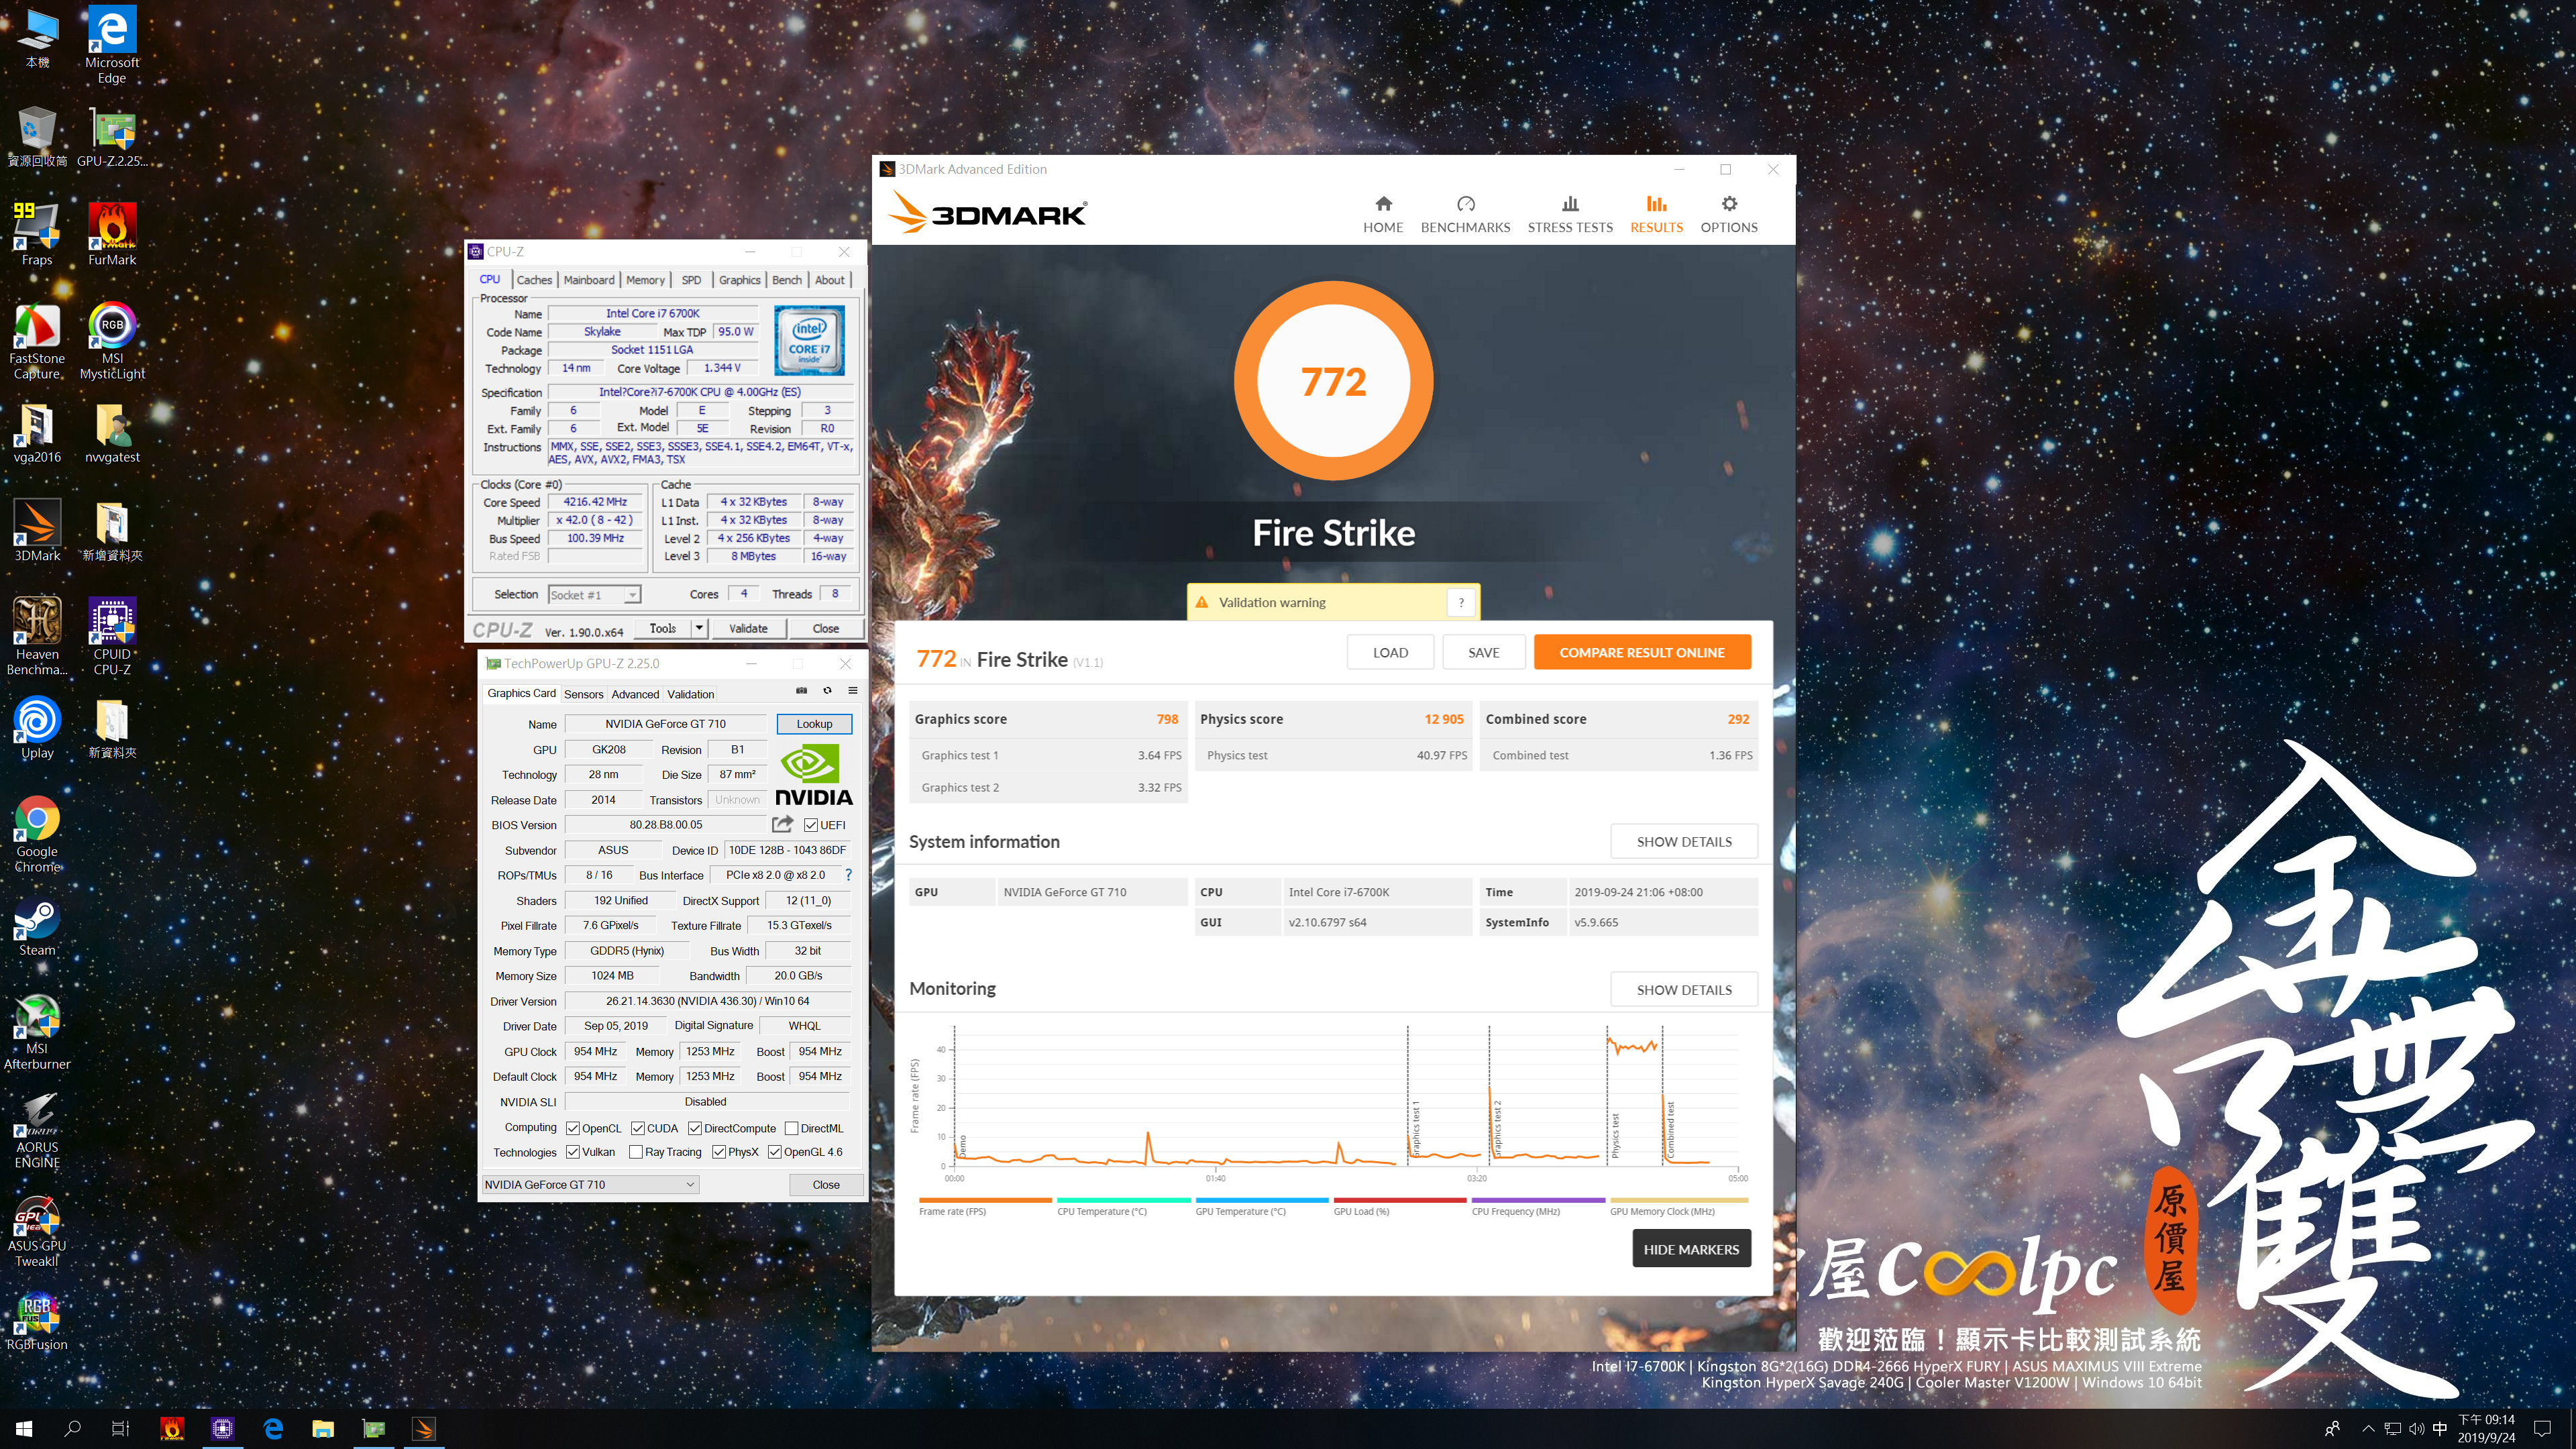Screen dimensions: 2576x1449
Task: Select ASUS GPU TweakII desktop icon
Action: [37, 1229]
